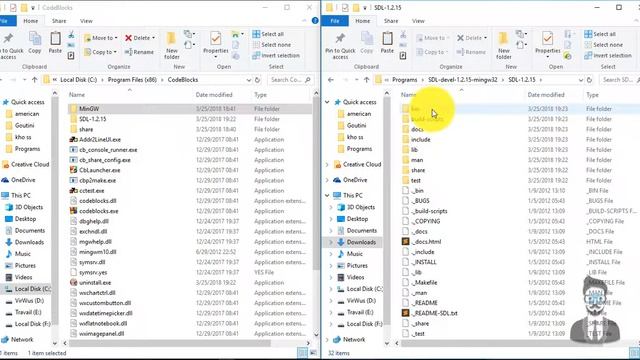Open Properties in CodeBlocks window ribbon
The image size is (640, 360).
point(216,44)
